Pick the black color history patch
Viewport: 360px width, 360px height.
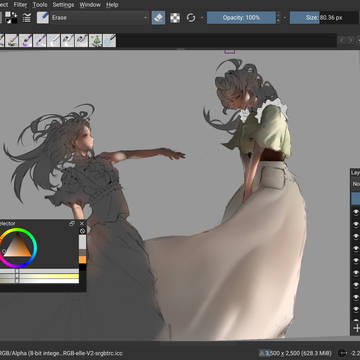82,267
